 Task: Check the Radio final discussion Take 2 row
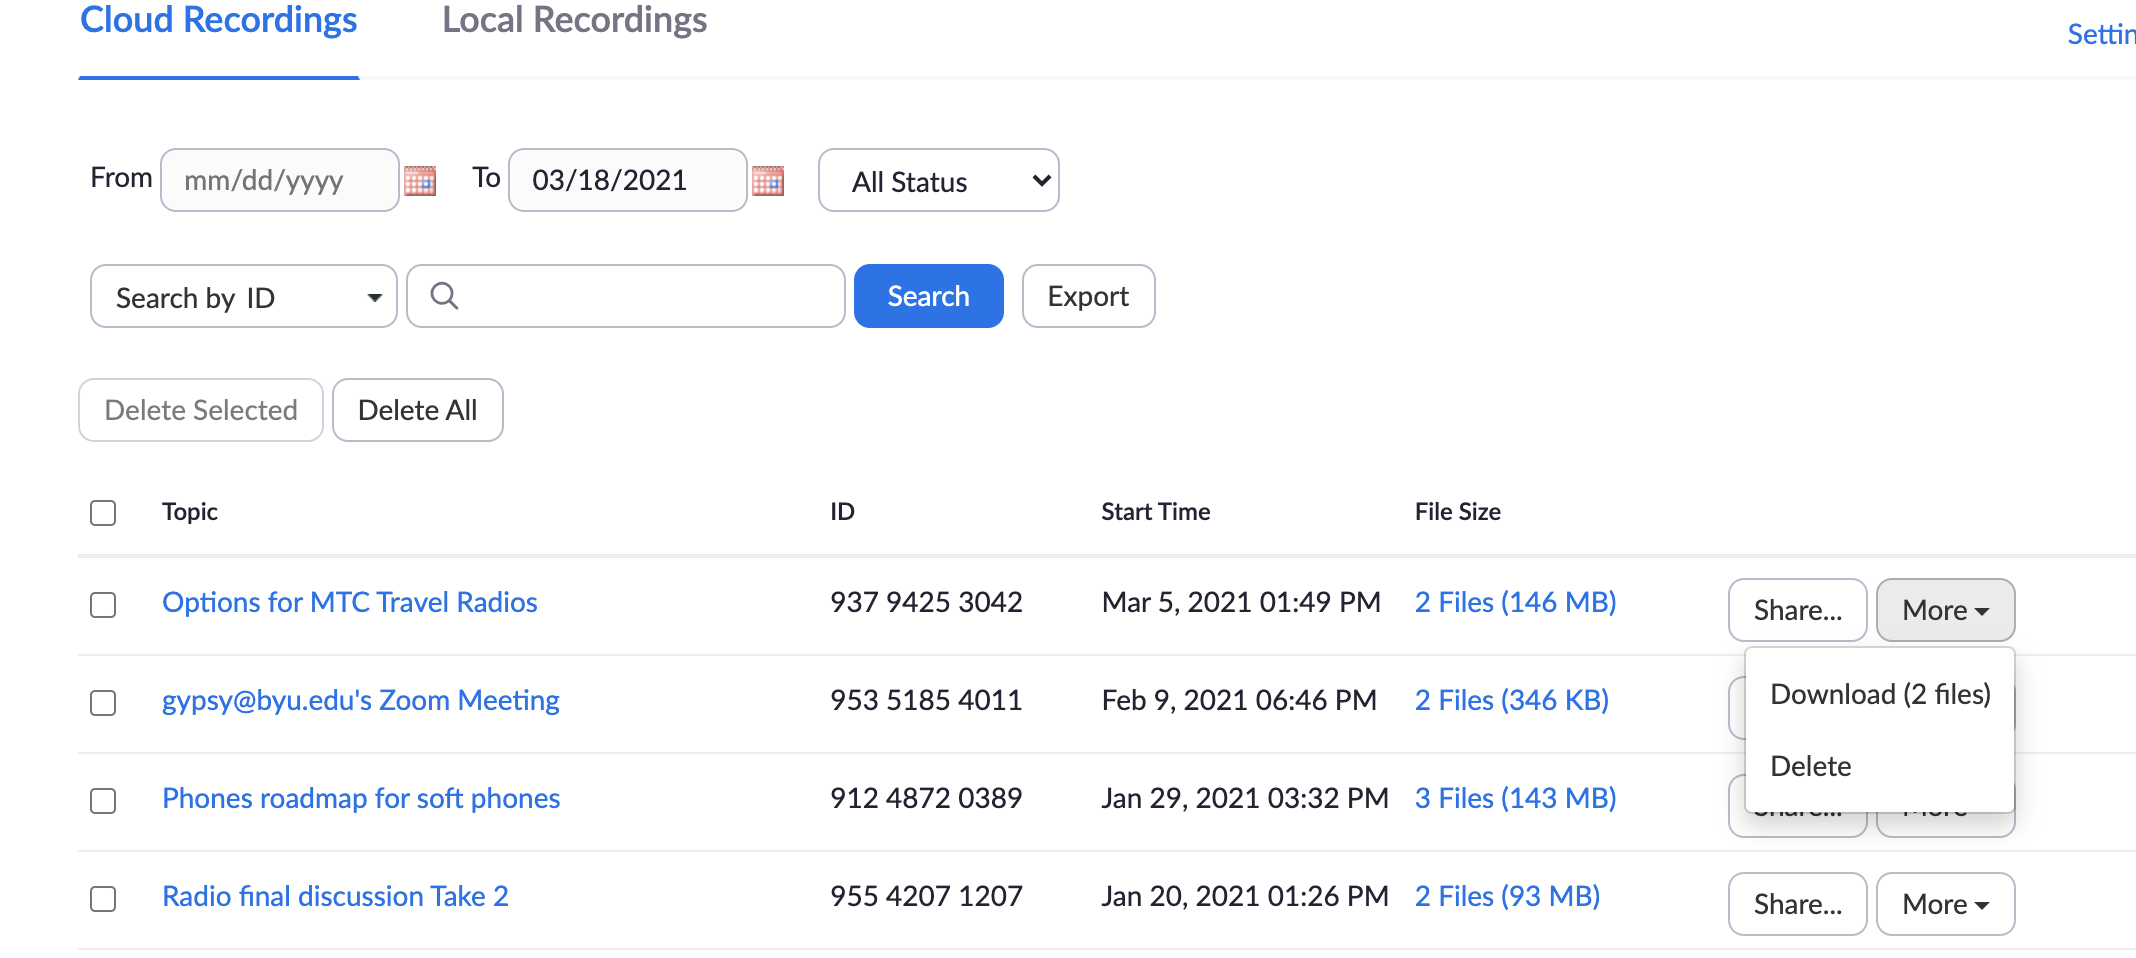tap(103, 899)
